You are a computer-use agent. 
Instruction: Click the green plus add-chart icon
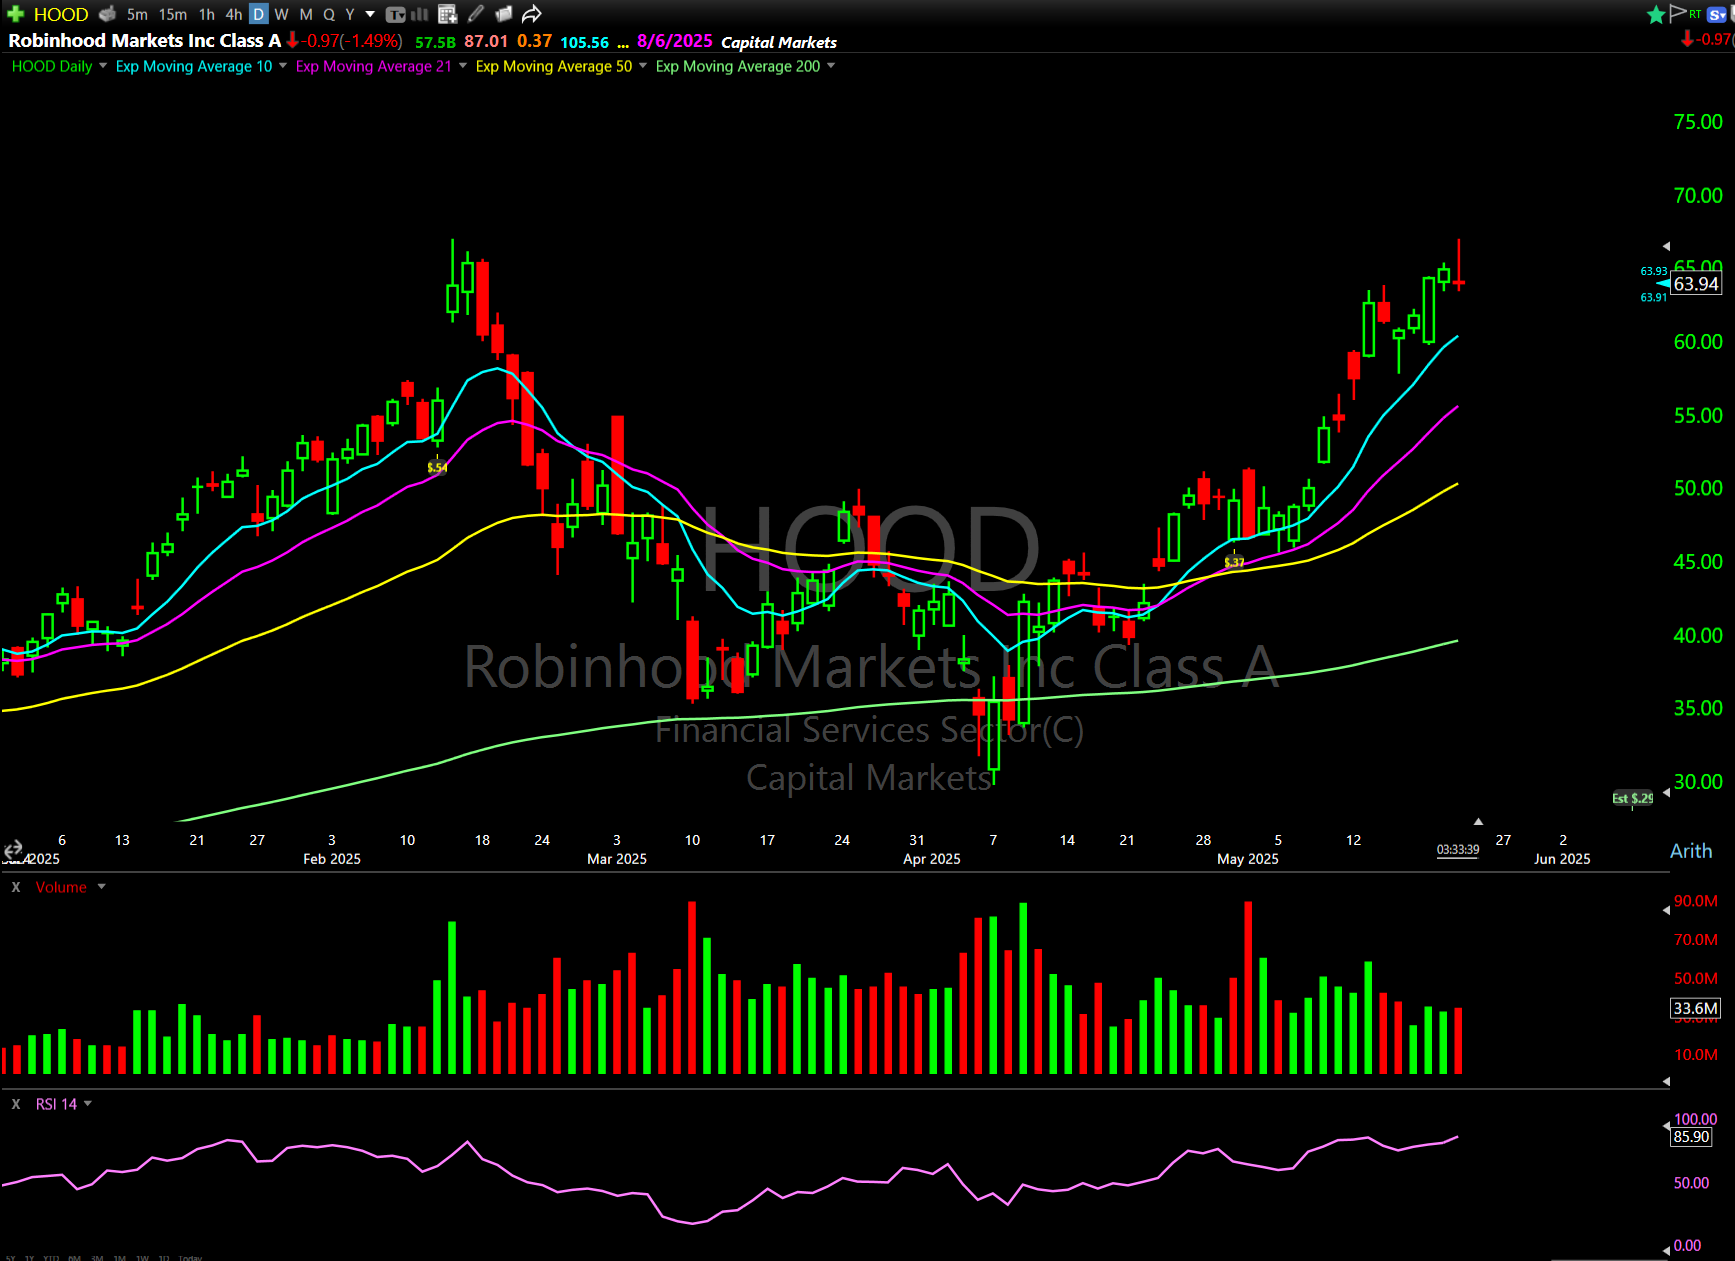click(x=15, y=14)
